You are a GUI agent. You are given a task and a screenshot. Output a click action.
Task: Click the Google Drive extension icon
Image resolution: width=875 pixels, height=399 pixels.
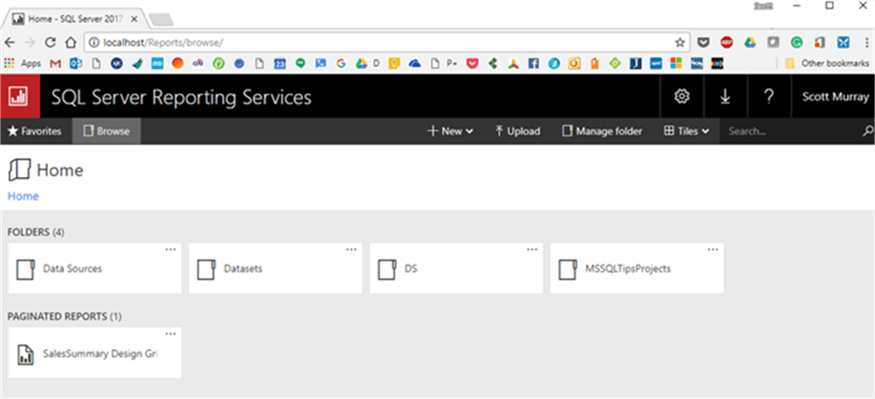750,42
